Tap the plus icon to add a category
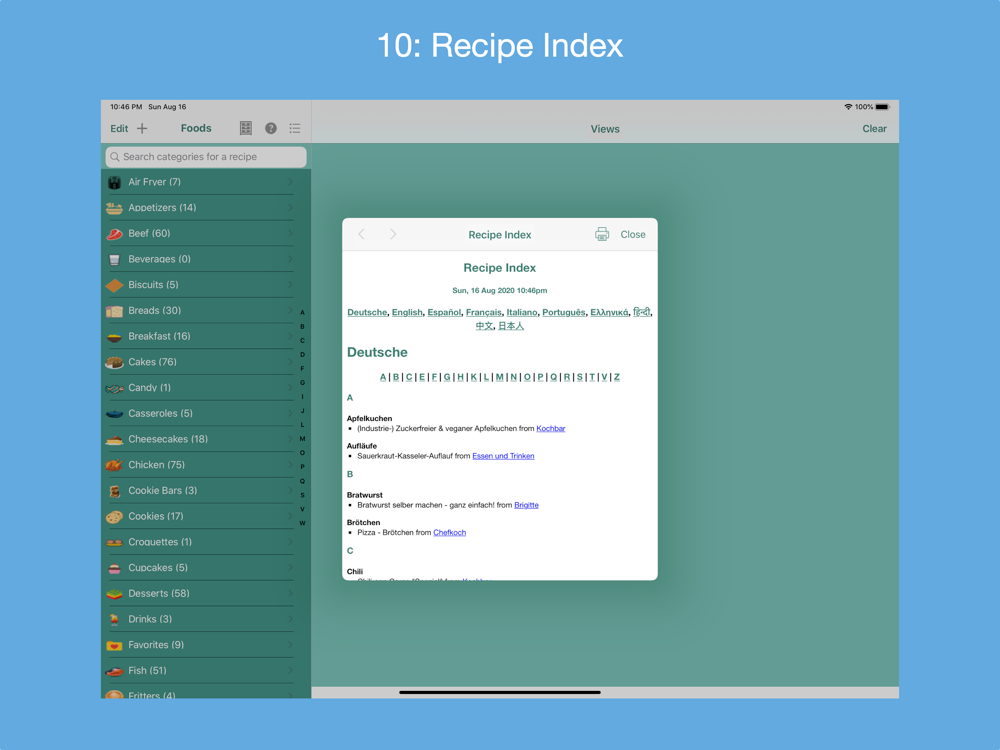 (x=142, y=128)
